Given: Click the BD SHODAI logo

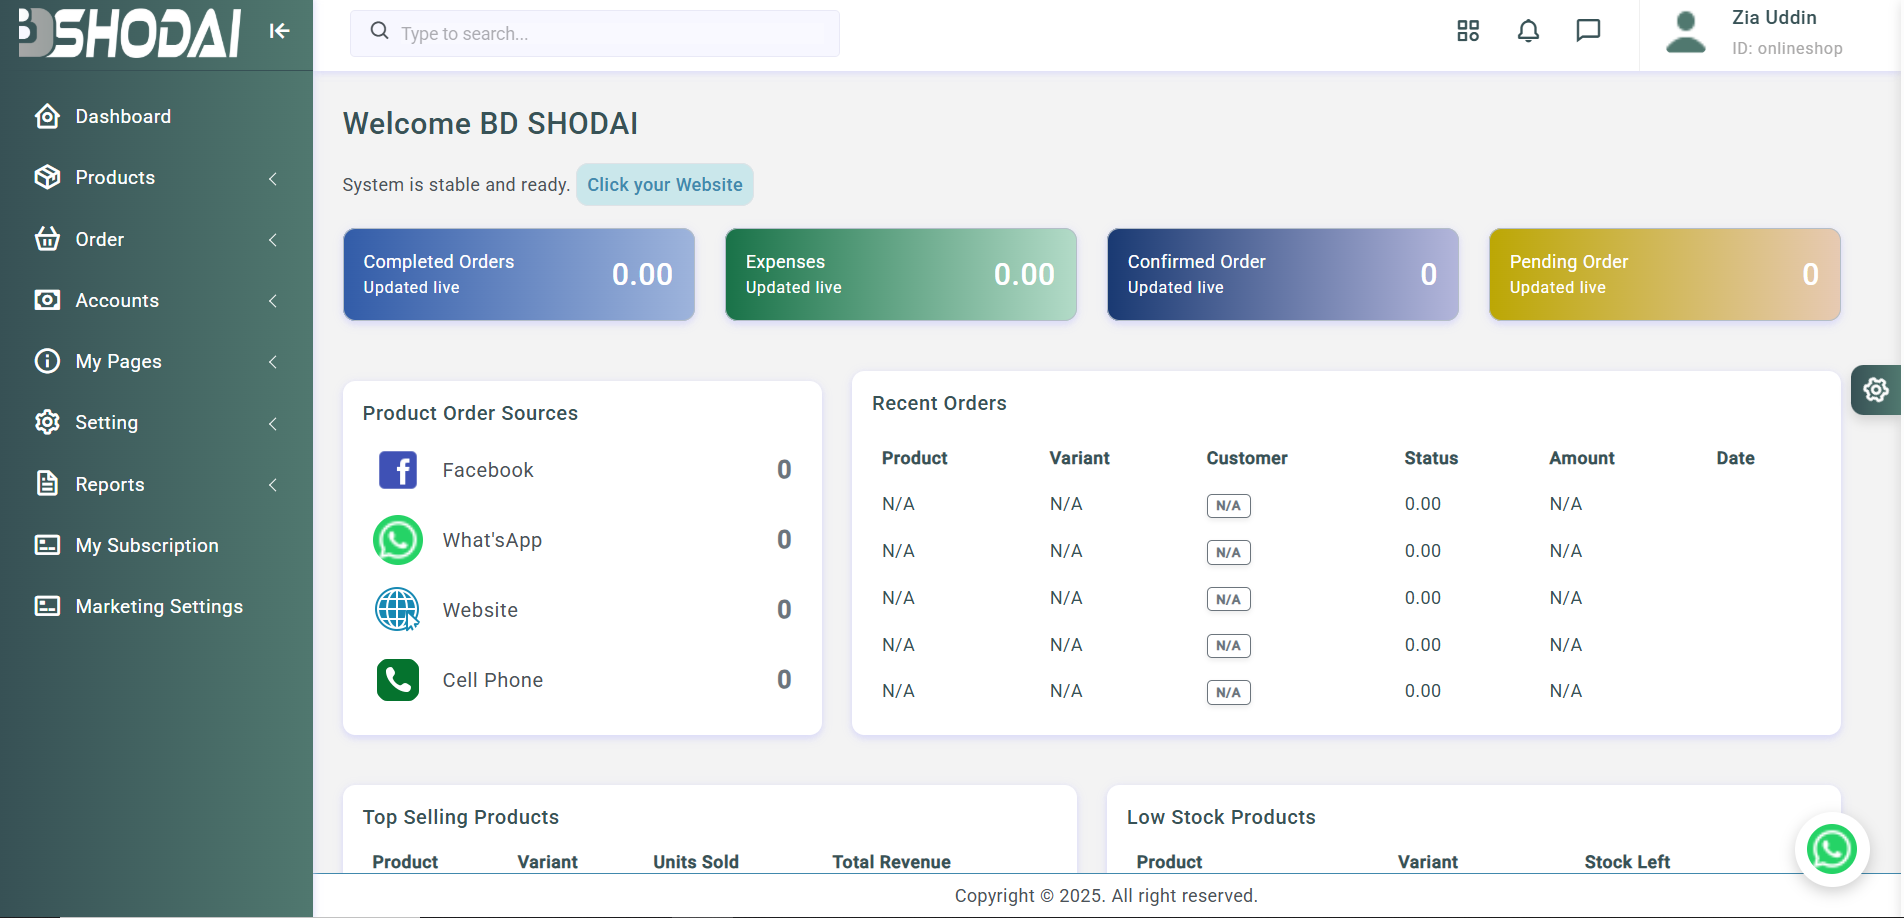Looking at the screenshot, I should coord(130,33).
